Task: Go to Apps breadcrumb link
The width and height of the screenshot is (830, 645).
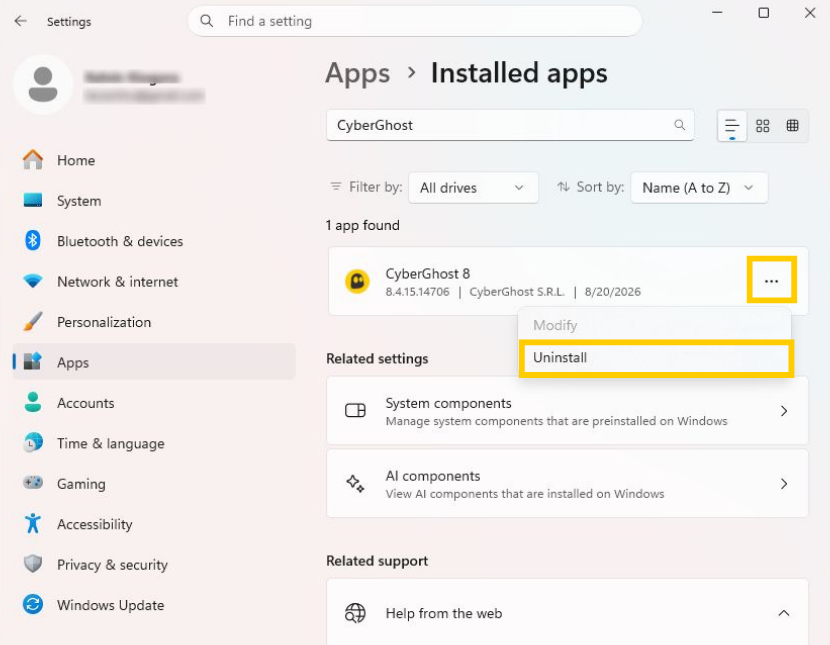Action: click(x=358, y=74)
